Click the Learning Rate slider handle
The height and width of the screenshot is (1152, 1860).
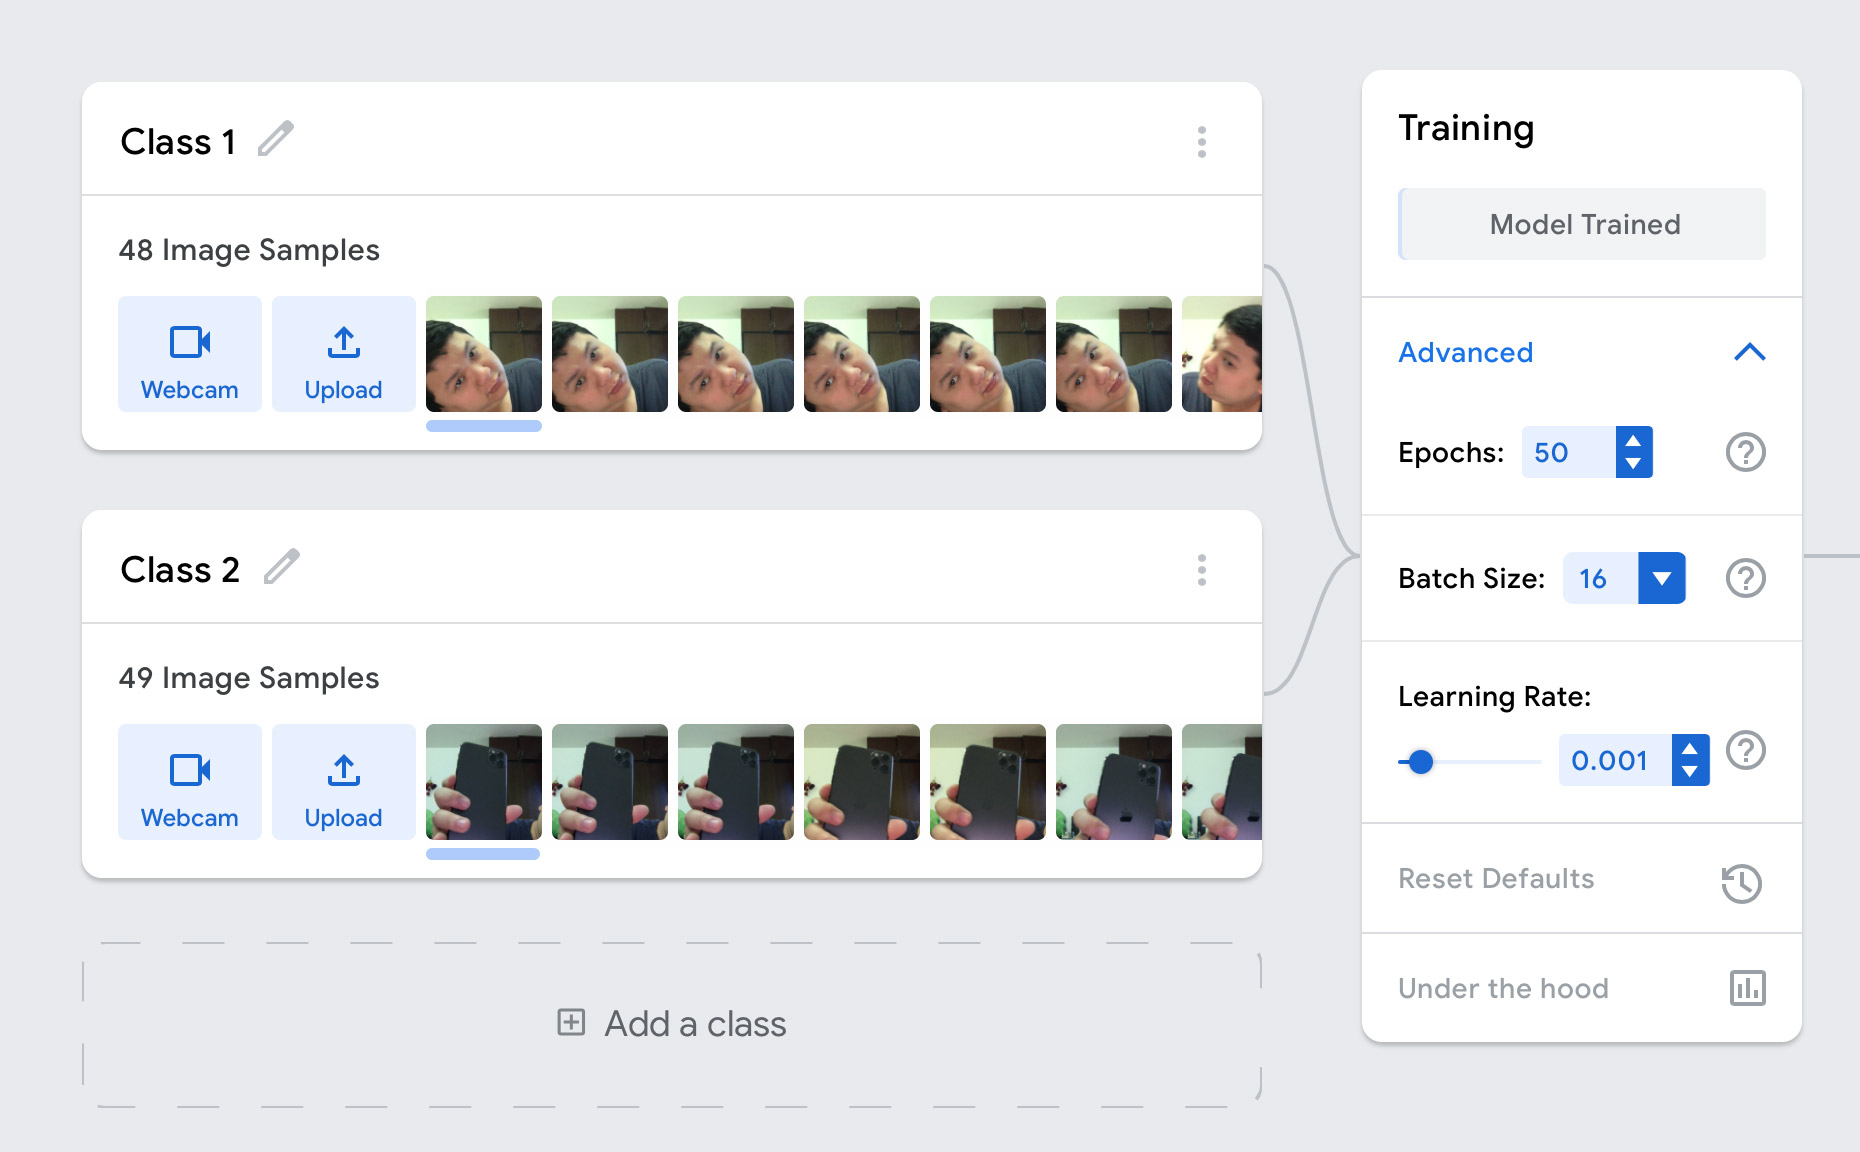point(1420,762)
